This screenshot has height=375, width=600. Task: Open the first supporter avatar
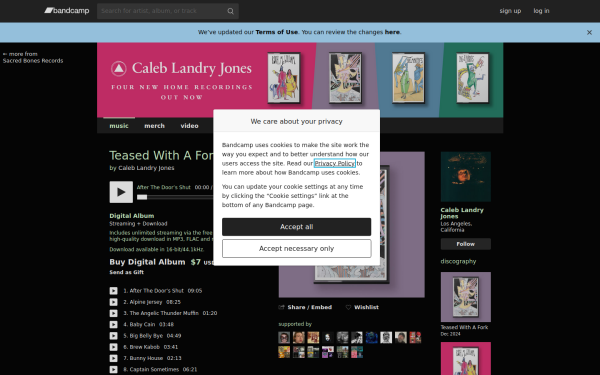pyautogui.click(x=284, y=338)
